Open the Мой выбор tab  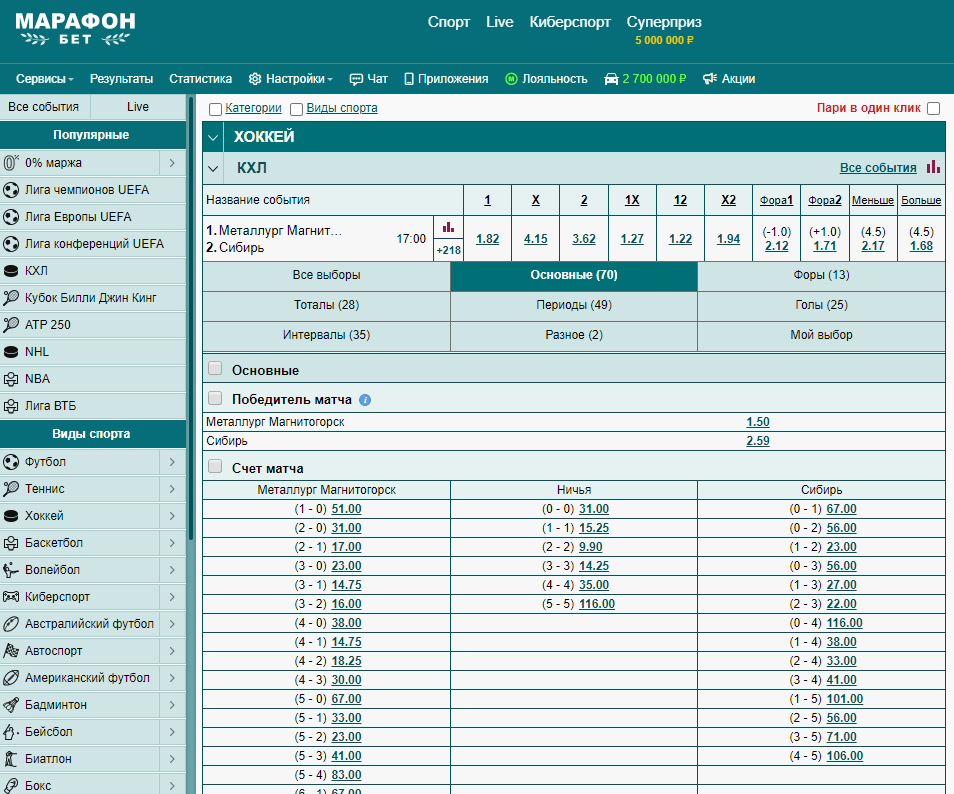pyautogui.click(x=821, y=335)
